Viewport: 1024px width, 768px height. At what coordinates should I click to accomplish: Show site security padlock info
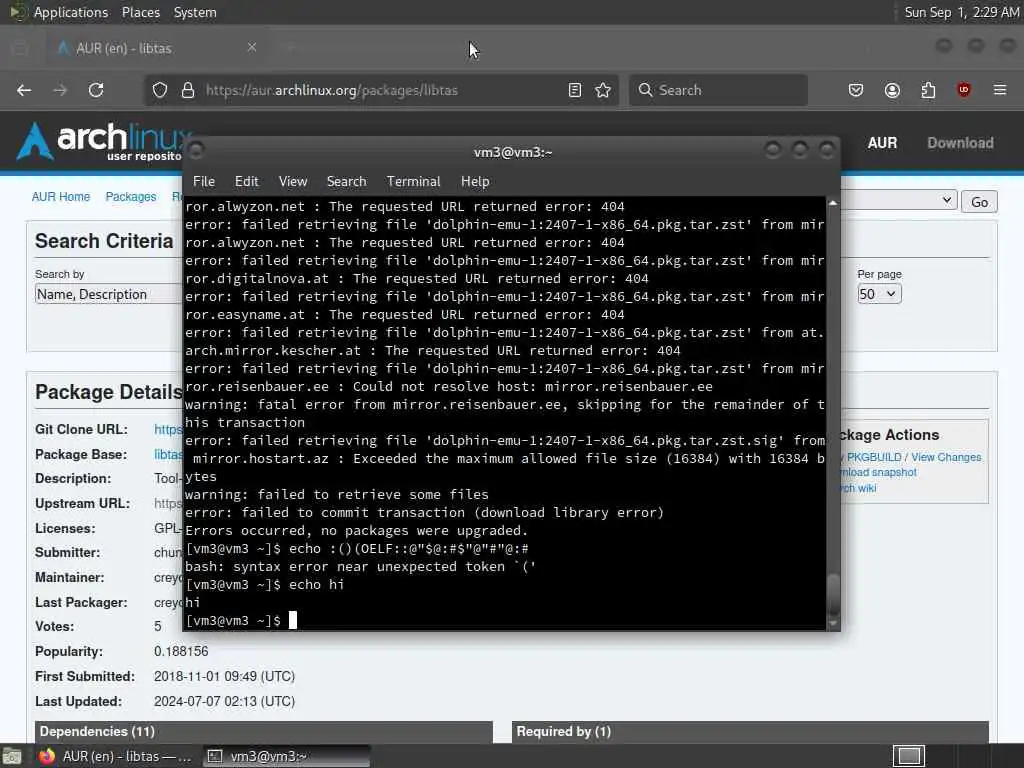(188, 90)
